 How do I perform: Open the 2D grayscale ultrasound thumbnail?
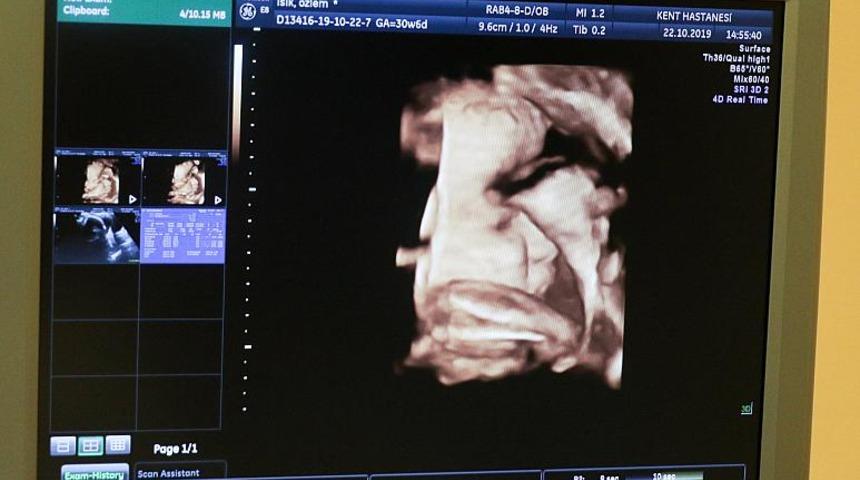[x=97, y=236]
